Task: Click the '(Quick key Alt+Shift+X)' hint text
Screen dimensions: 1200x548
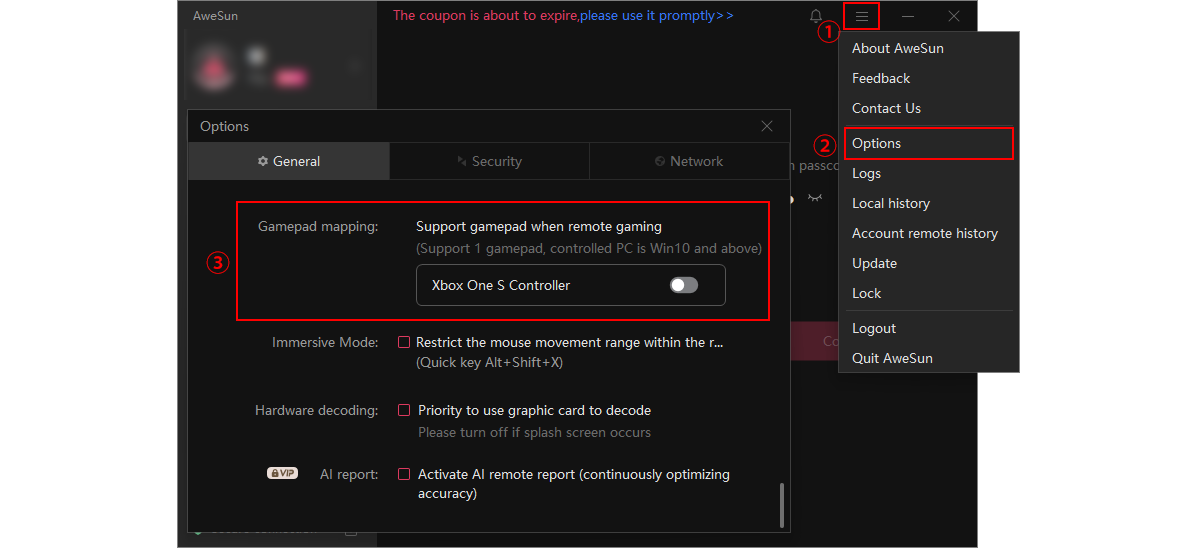Action: pyautogui.click(x=489, y=362)
